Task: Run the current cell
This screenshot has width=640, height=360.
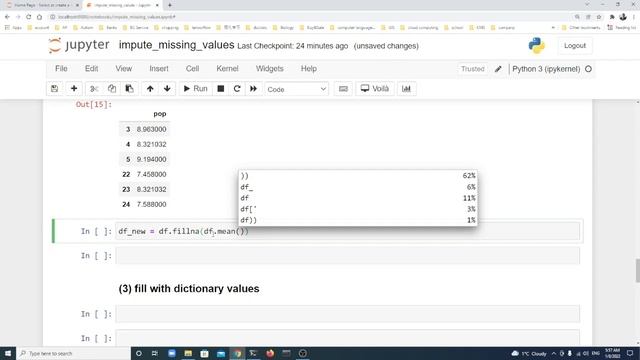Action: (x=196, y=89)
